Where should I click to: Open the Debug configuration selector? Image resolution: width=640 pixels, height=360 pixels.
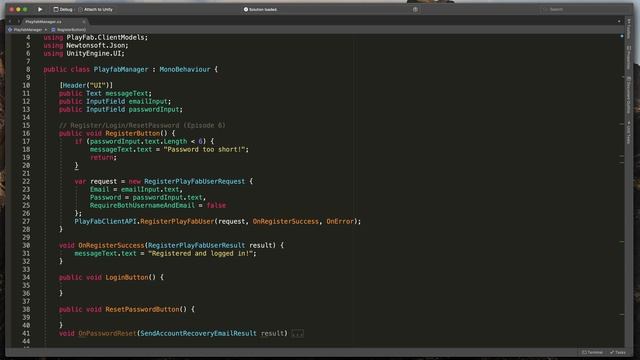pyautogui.click(x=63, y=9)
